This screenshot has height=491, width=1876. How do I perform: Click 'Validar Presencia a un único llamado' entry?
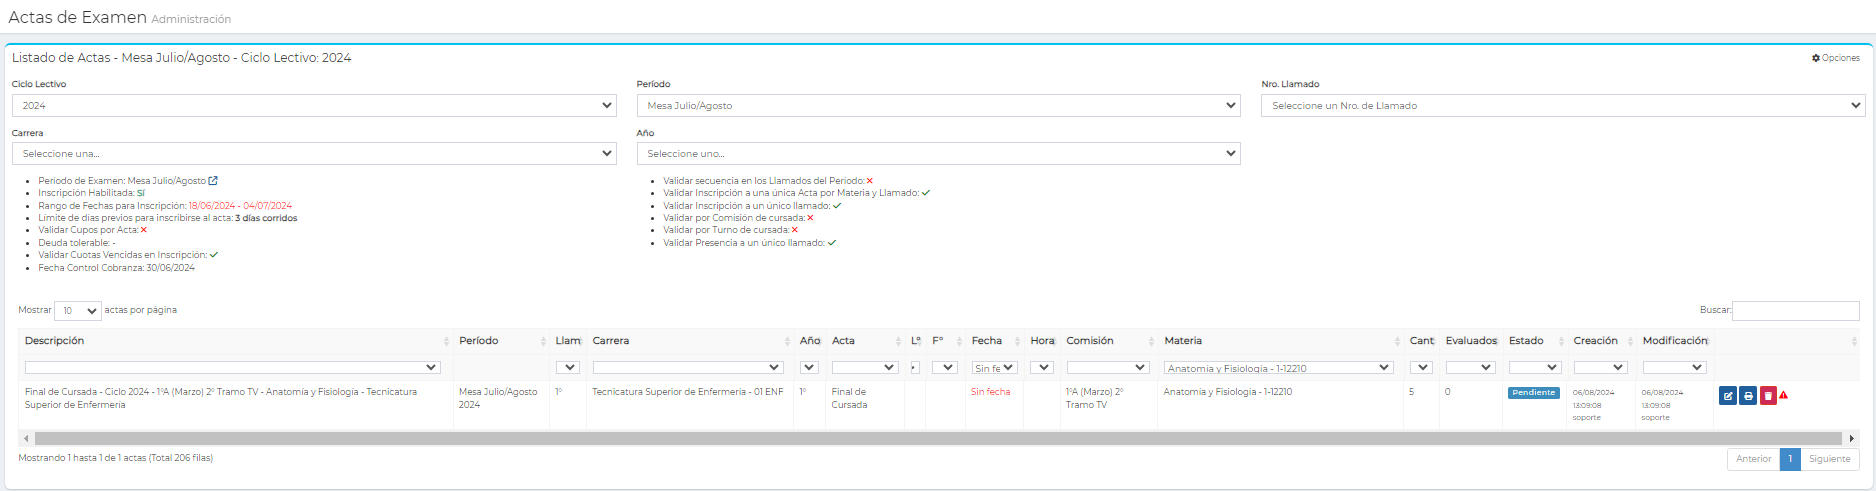749,243
